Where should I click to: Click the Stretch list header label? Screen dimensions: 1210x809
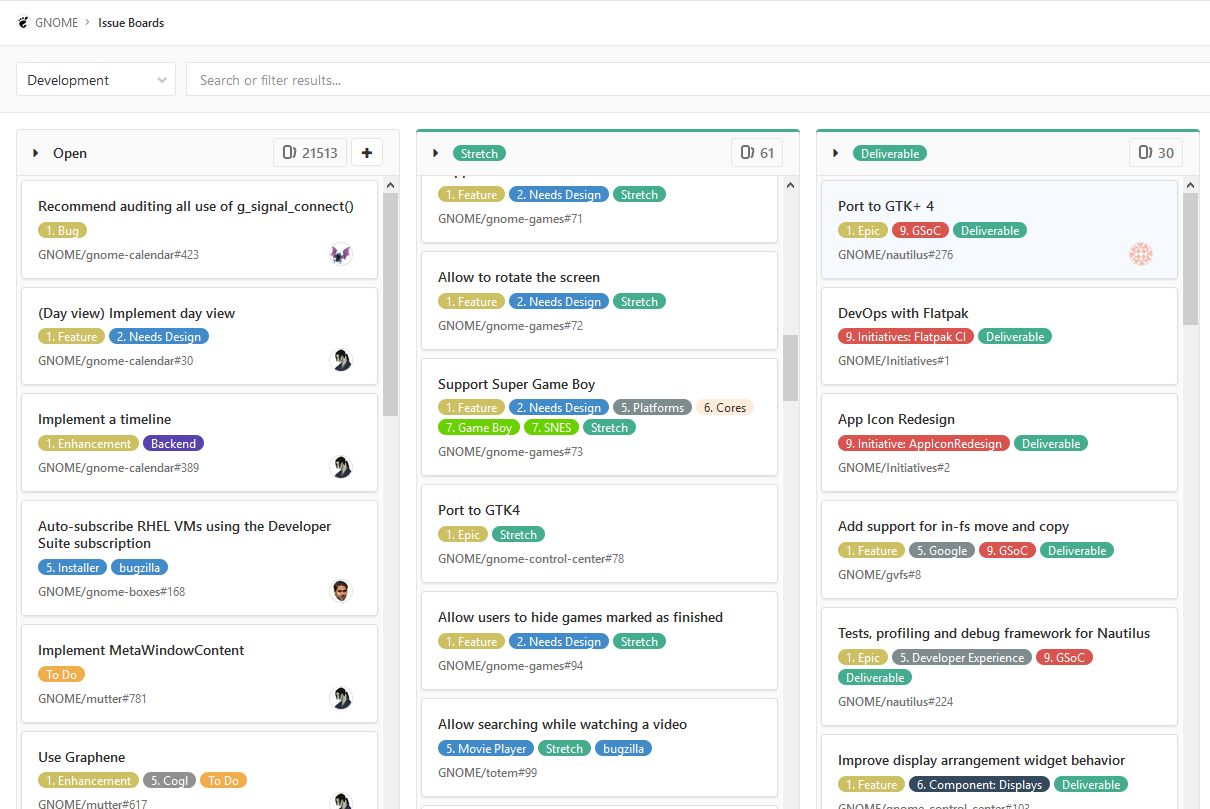pyautogui.click(x=479, y=153)
